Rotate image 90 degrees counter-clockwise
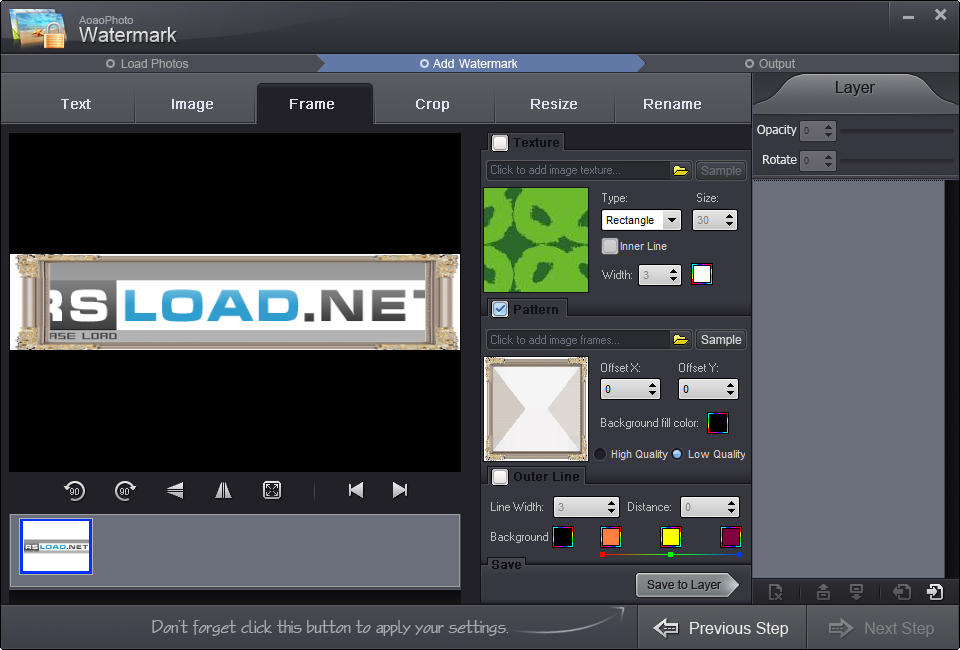The image size is (960, 650). 74,490
